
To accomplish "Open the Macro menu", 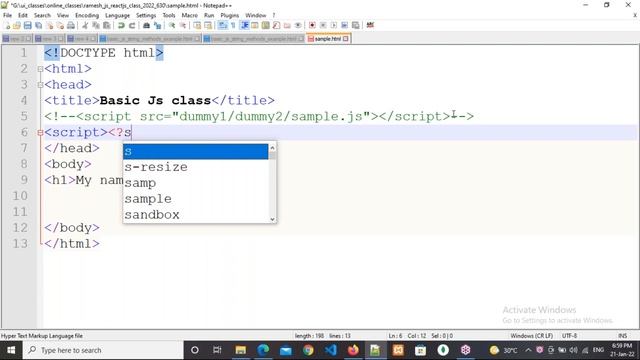I will pyautogui.click(x=189, y=15).
